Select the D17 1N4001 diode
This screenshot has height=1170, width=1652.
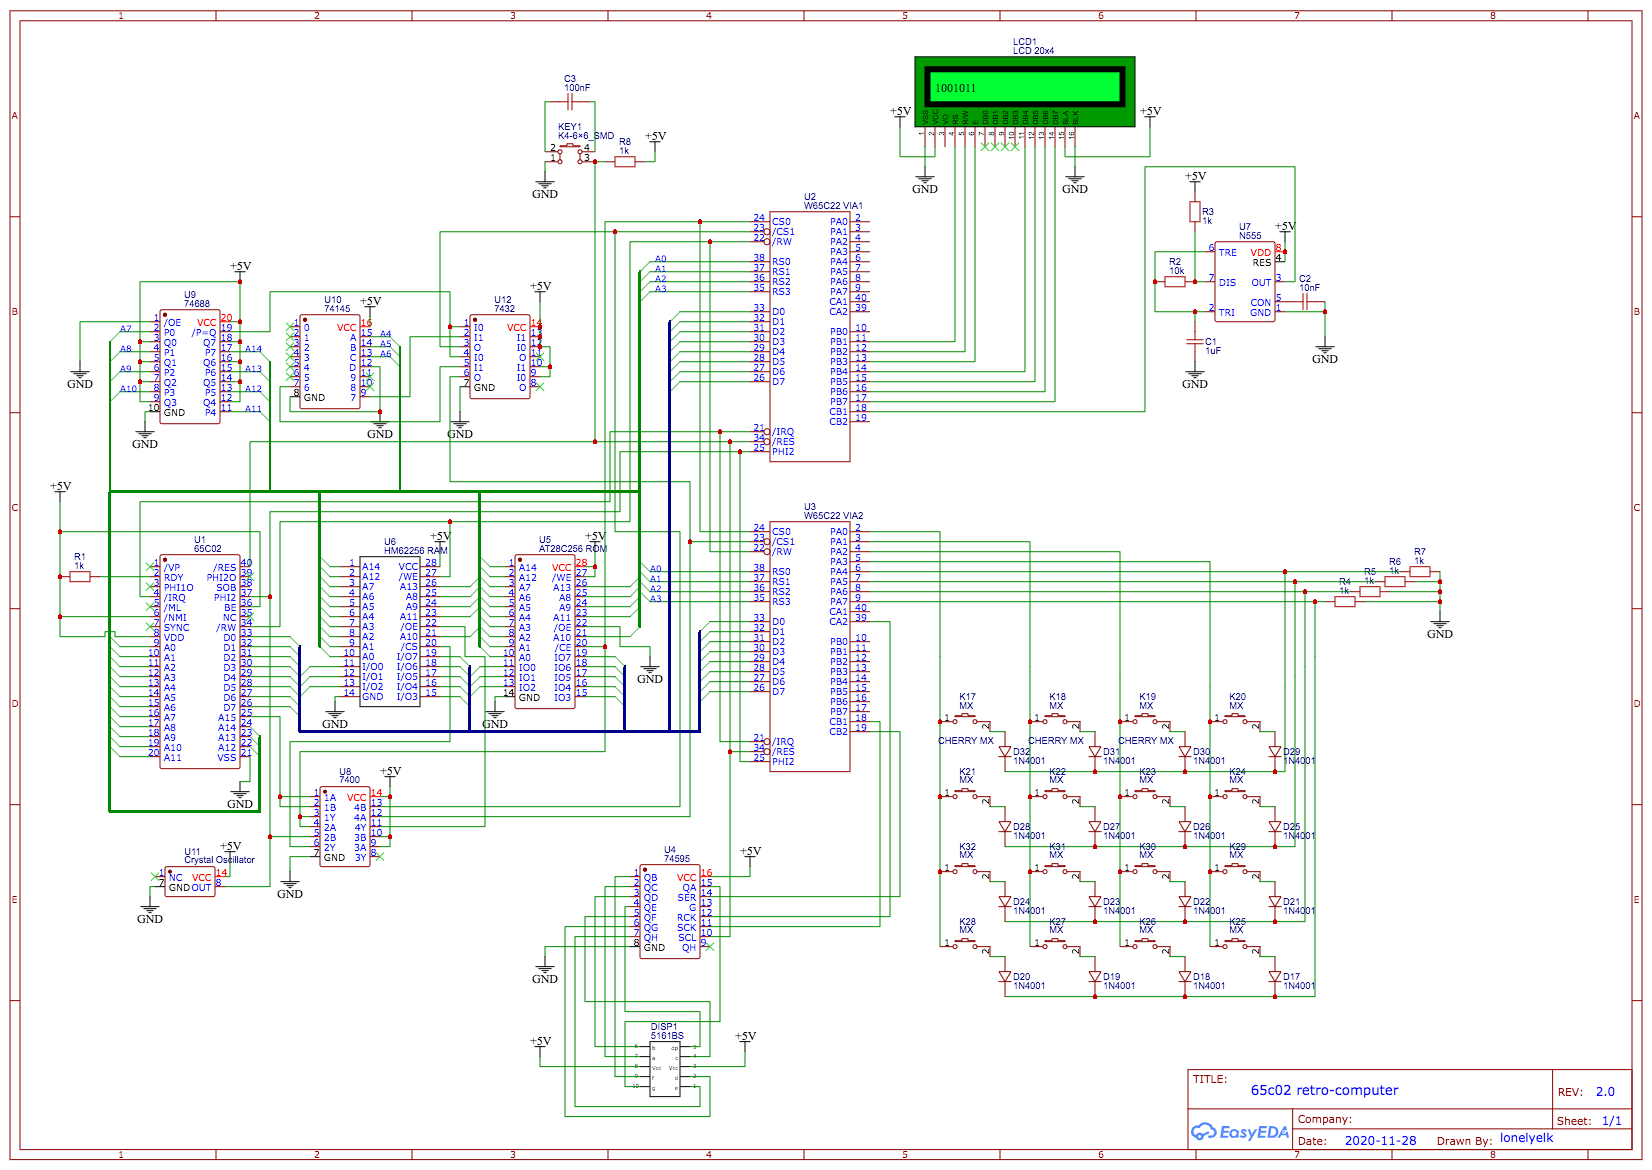pyautogui.click(x=1275, y=977)
